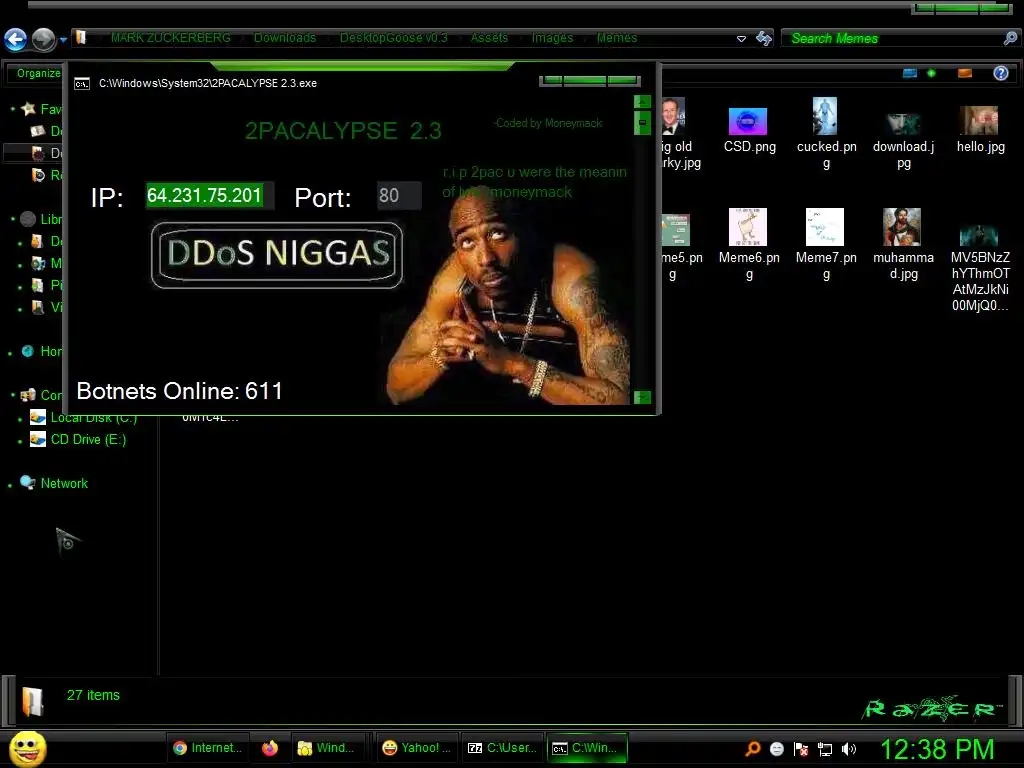Collapse the Favorites group in the navigation pane
The width and height of the screenshot is (1024, 768).
pyautogui.click(x=12, y=108)
